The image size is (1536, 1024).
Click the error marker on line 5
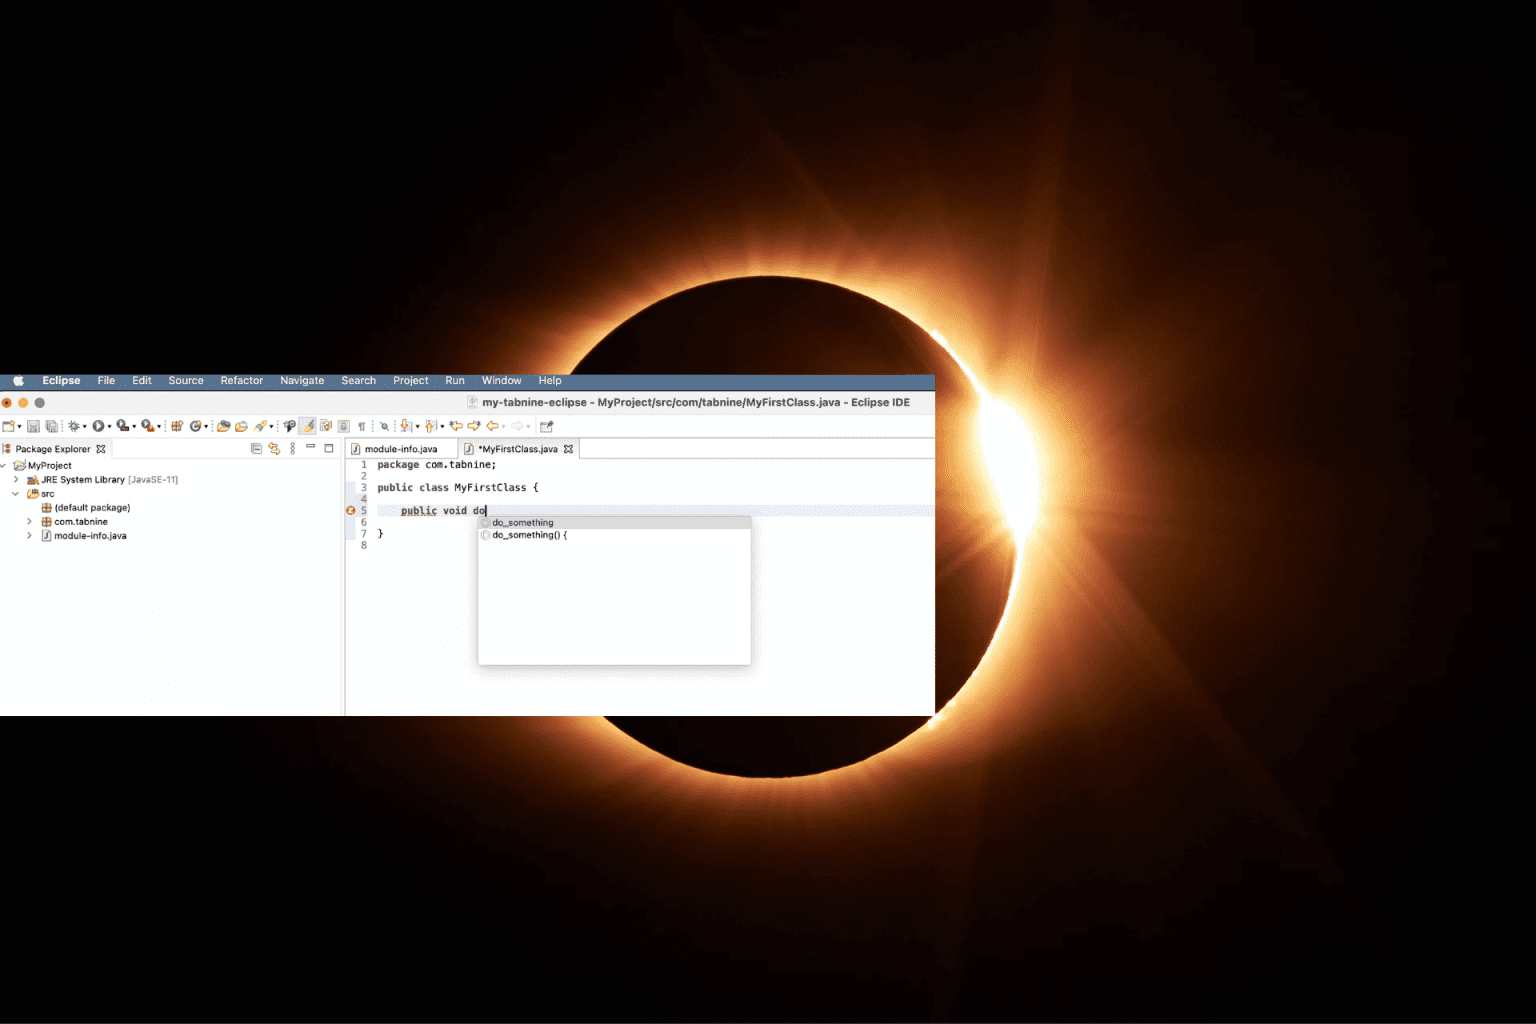350,510
